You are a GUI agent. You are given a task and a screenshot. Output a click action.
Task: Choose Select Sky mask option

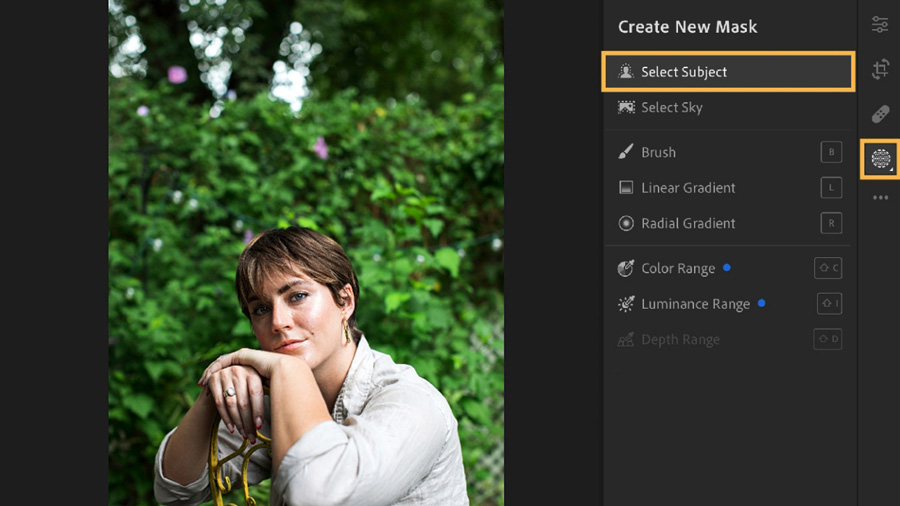tap(672, 108)
